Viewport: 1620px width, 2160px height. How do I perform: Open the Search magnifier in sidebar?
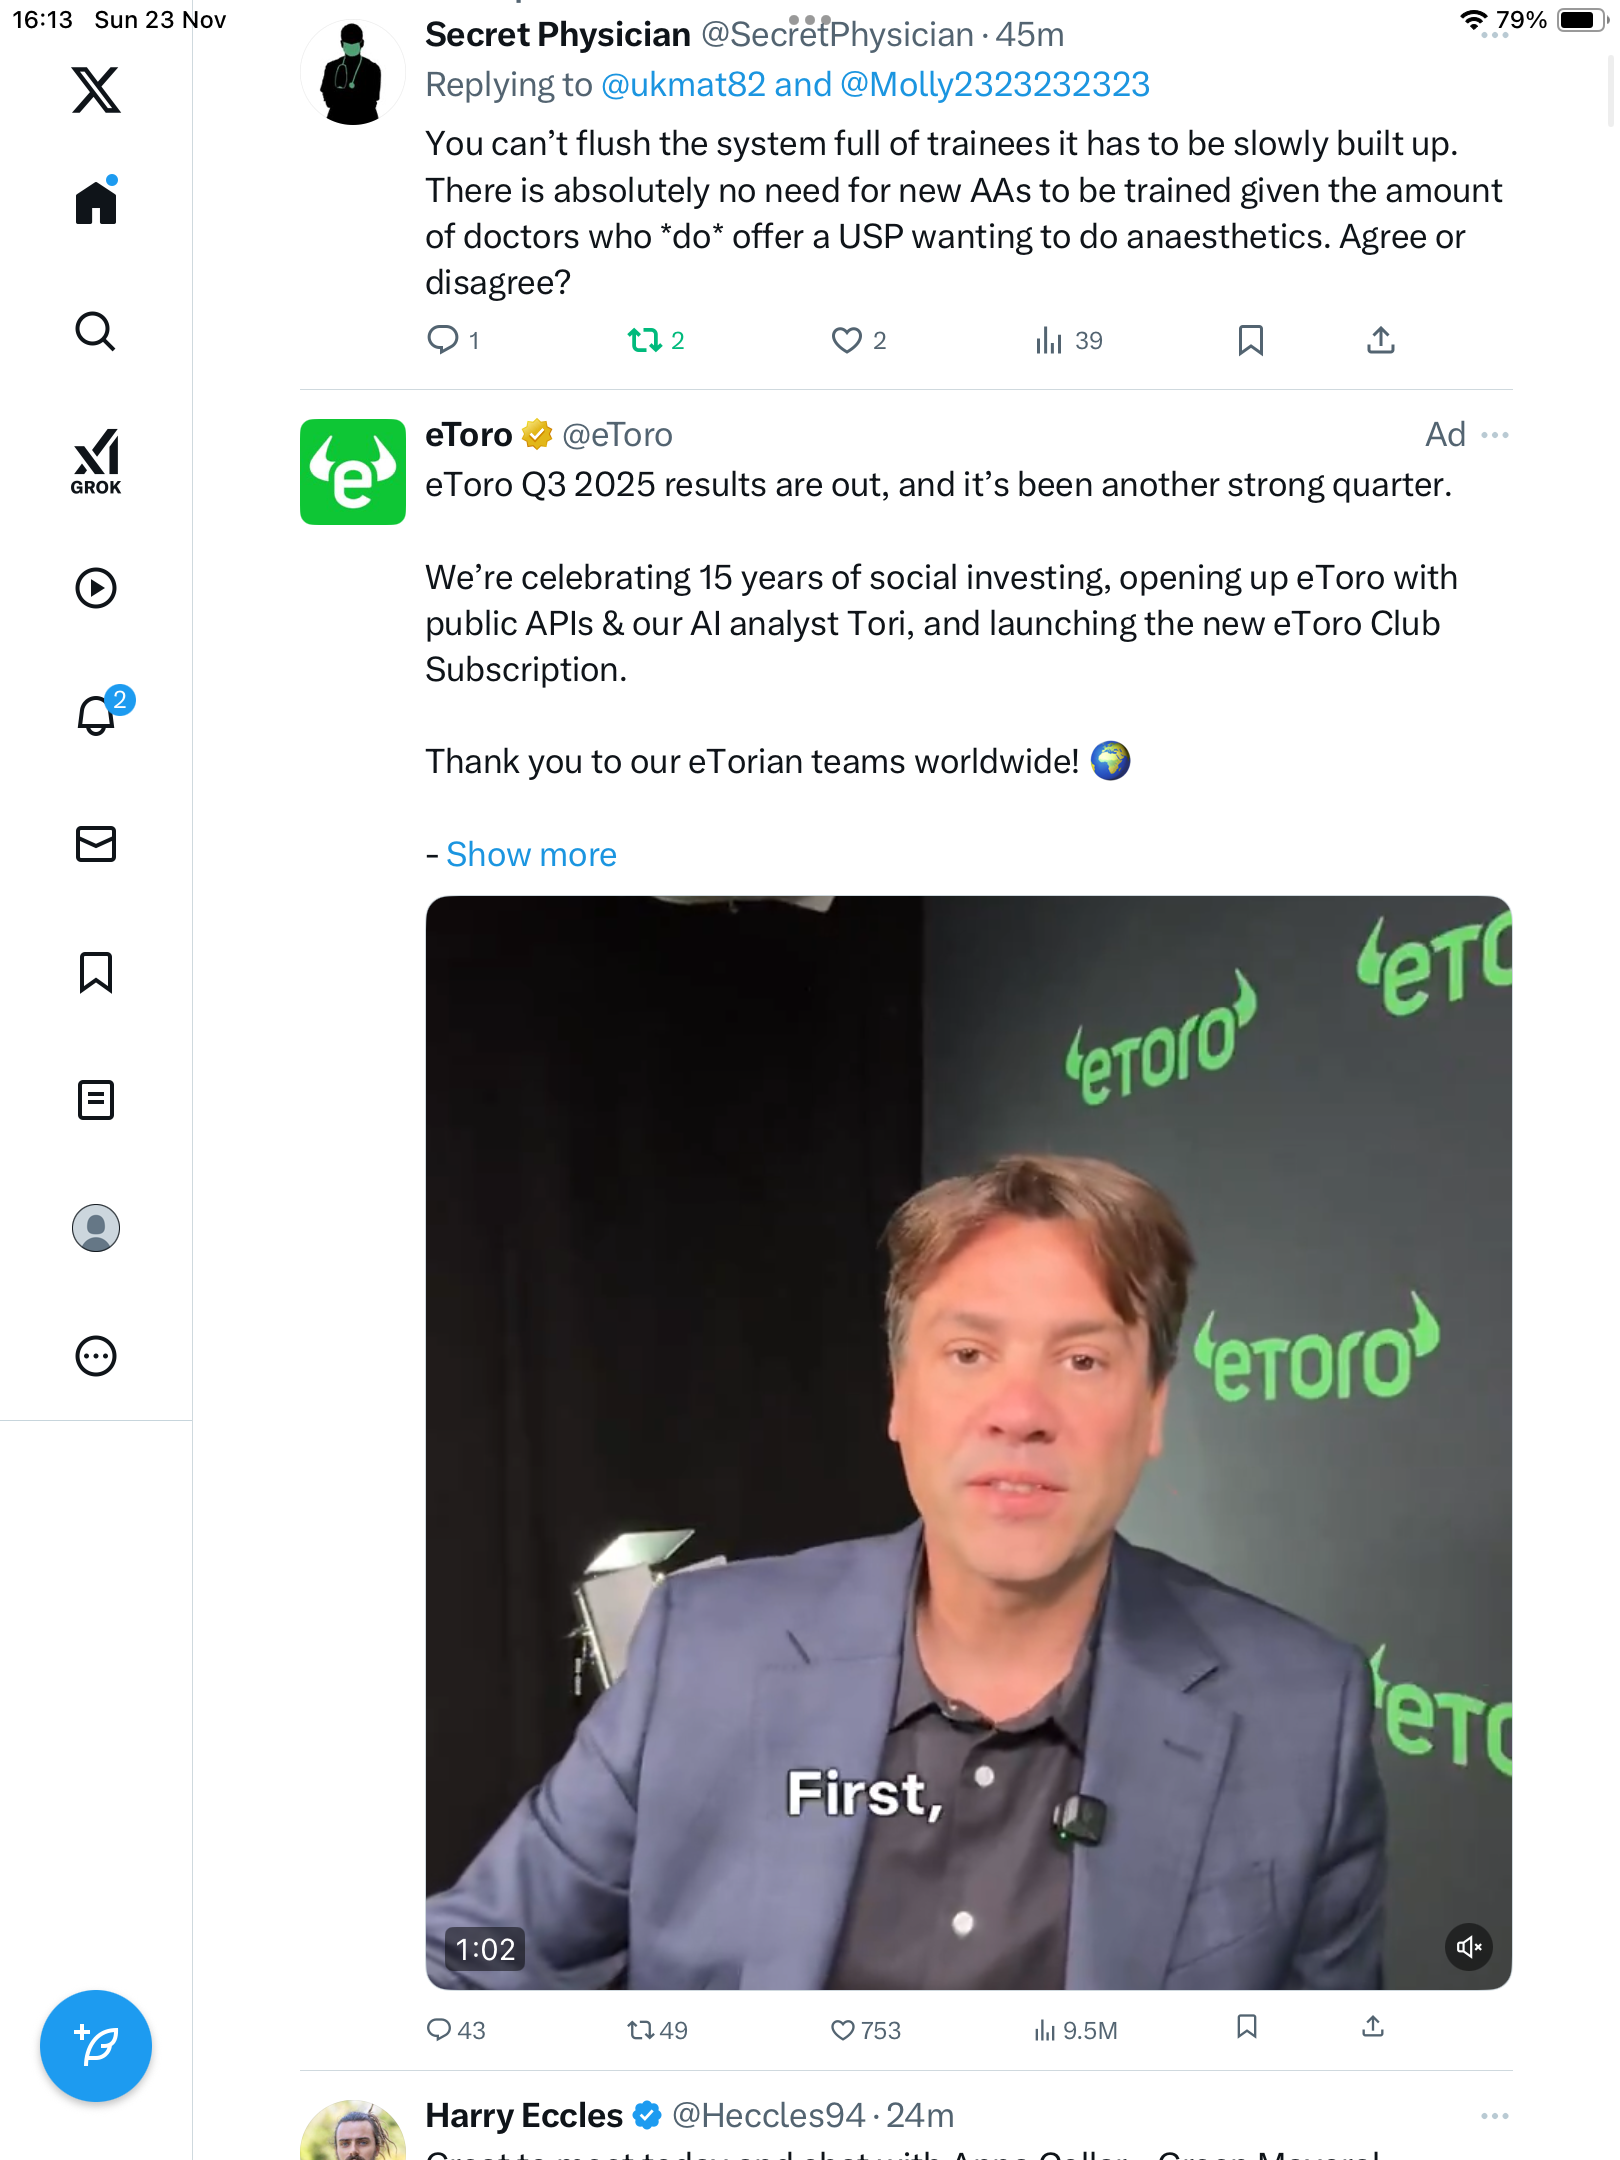click(x=96, y=332)
